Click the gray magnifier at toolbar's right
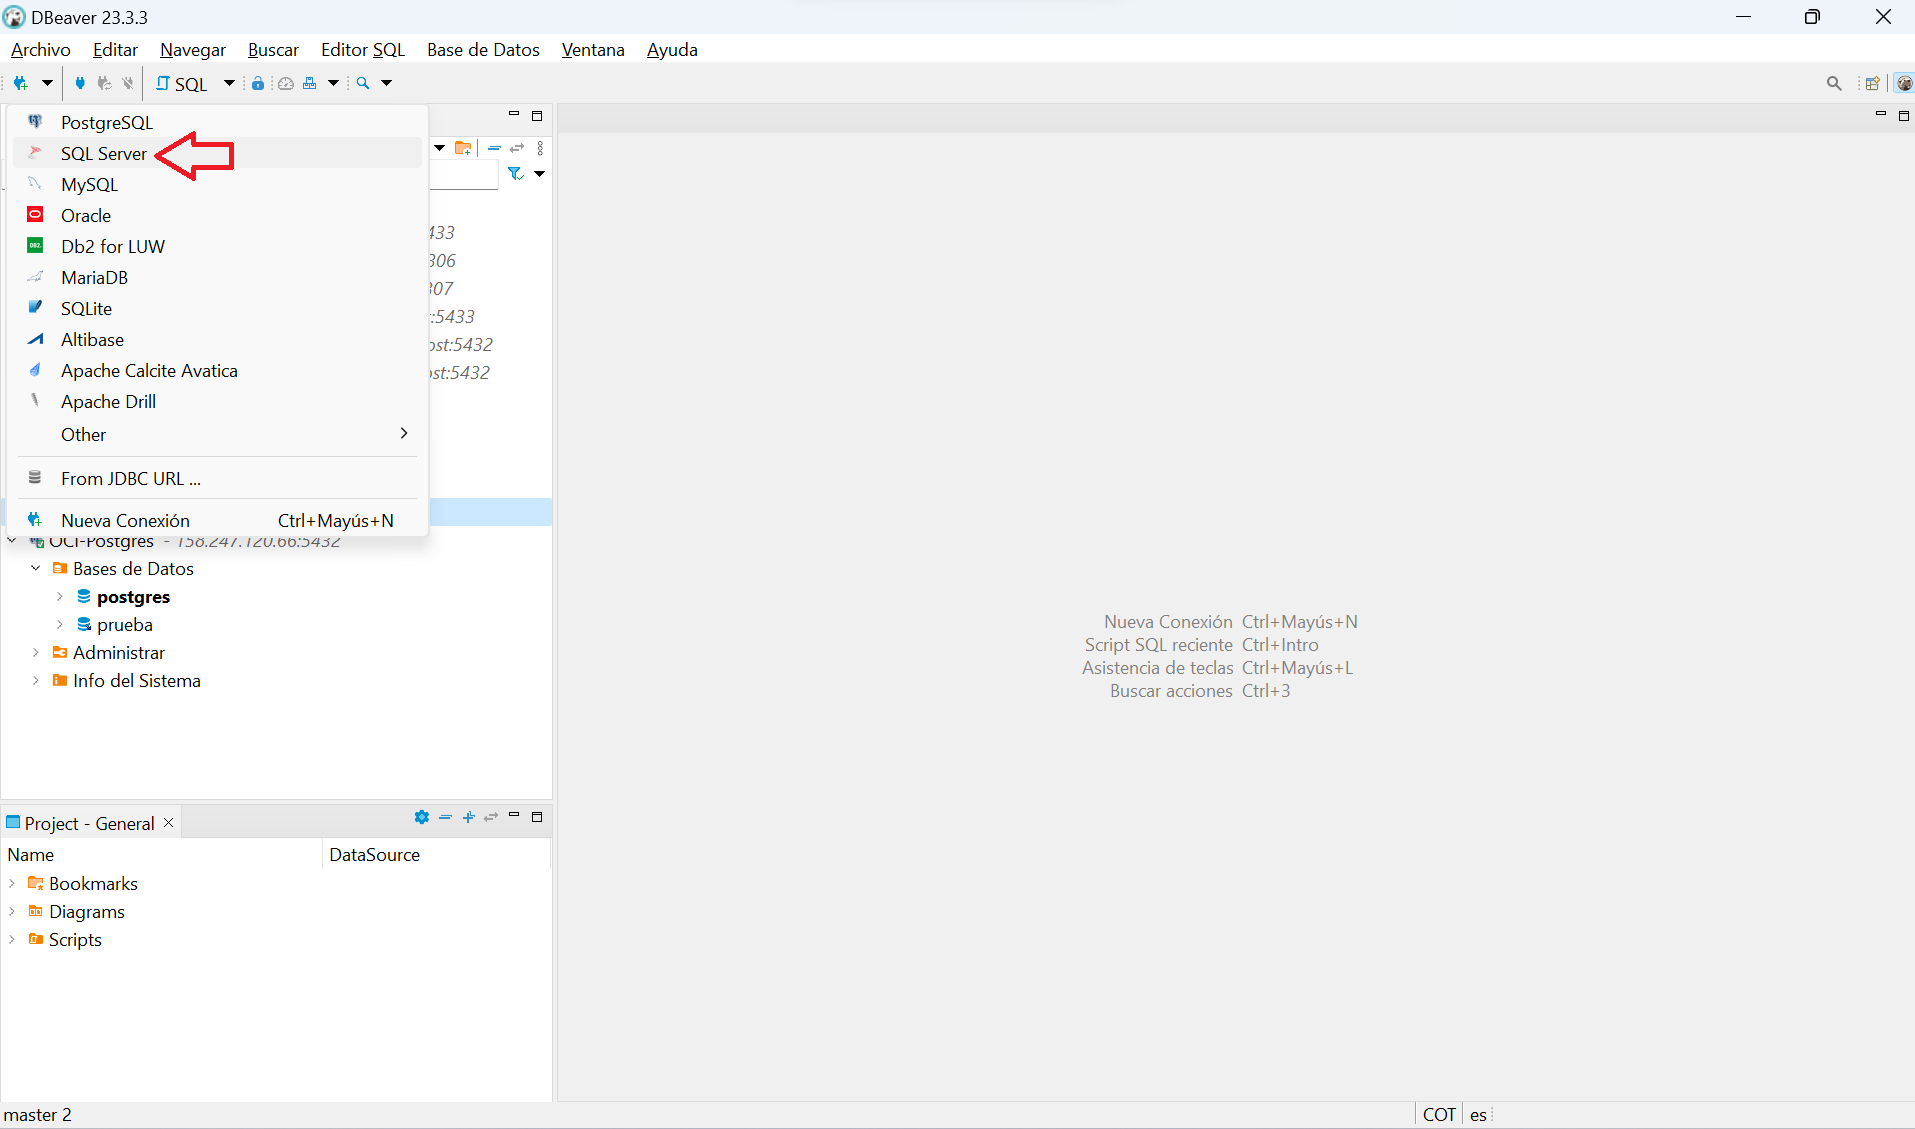The width and height of the screenshot is (1915, 1129). pyautogui.click(x=1834, y=83)
